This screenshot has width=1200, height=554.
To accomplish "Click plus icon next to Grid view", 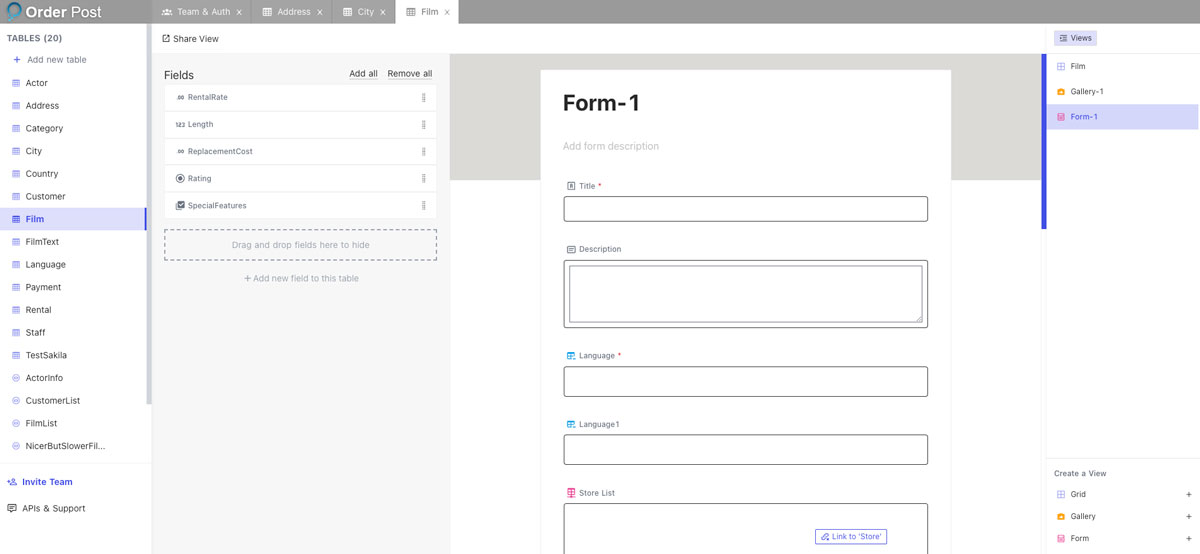I will tap(1188, 495).
